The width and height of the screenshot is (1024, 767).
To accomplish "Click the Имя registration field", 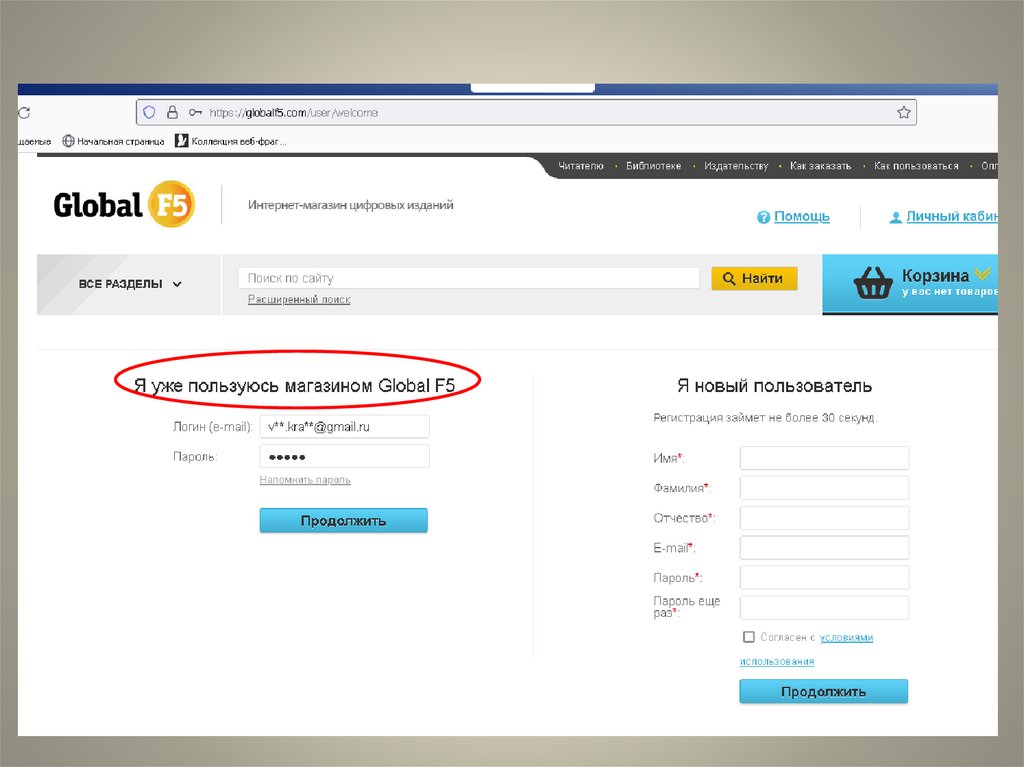I will [824, 458].
